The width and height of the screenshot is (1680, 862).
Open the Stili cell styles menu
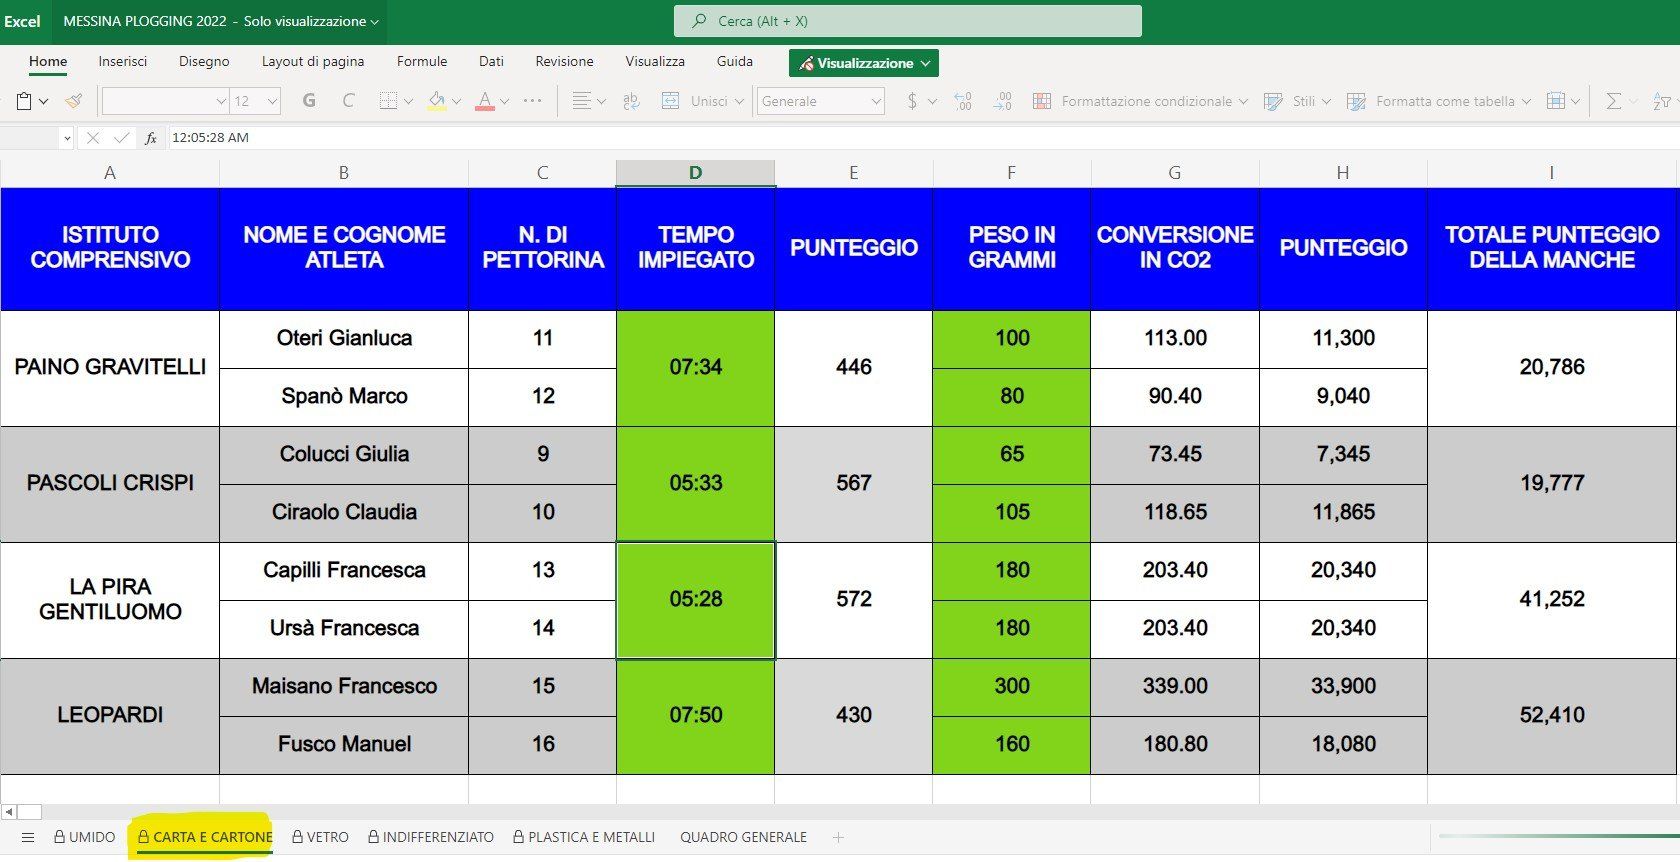click(1298, 101)
